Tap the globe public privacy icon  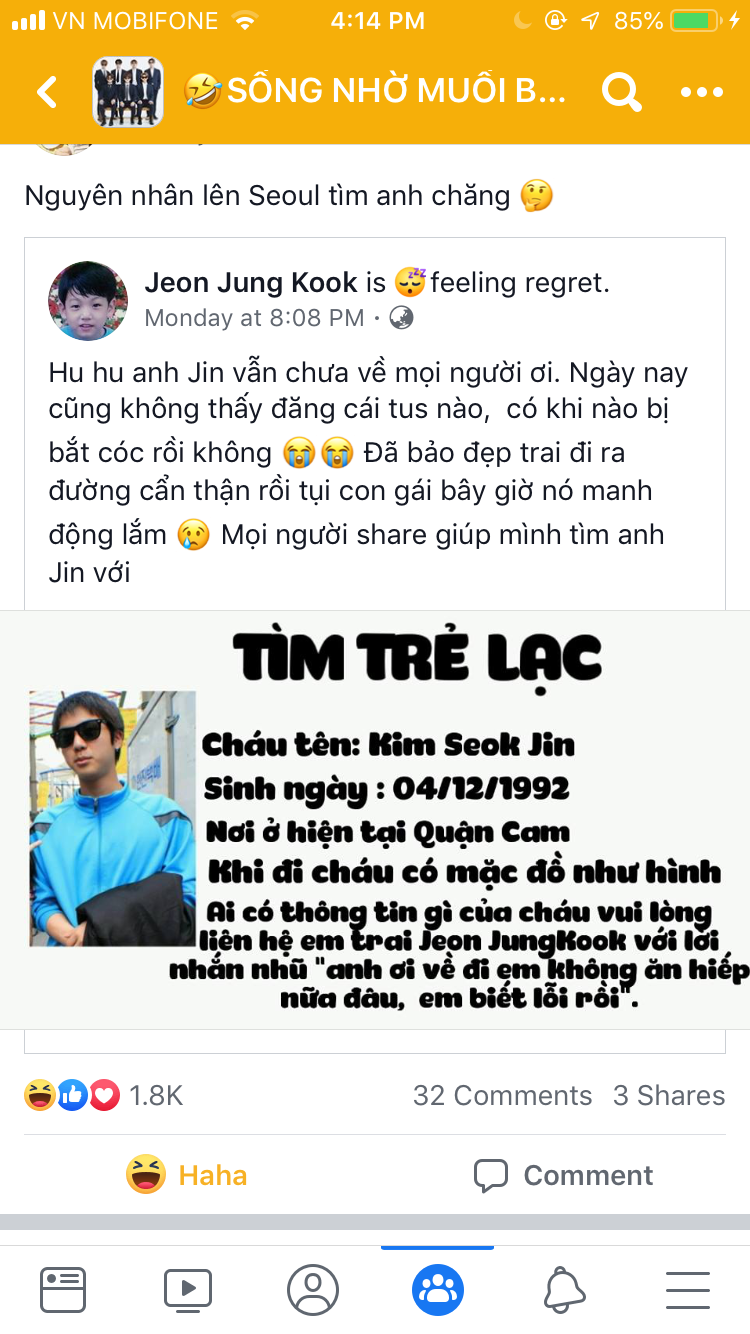pyautogui.click(x=401, y=318)
